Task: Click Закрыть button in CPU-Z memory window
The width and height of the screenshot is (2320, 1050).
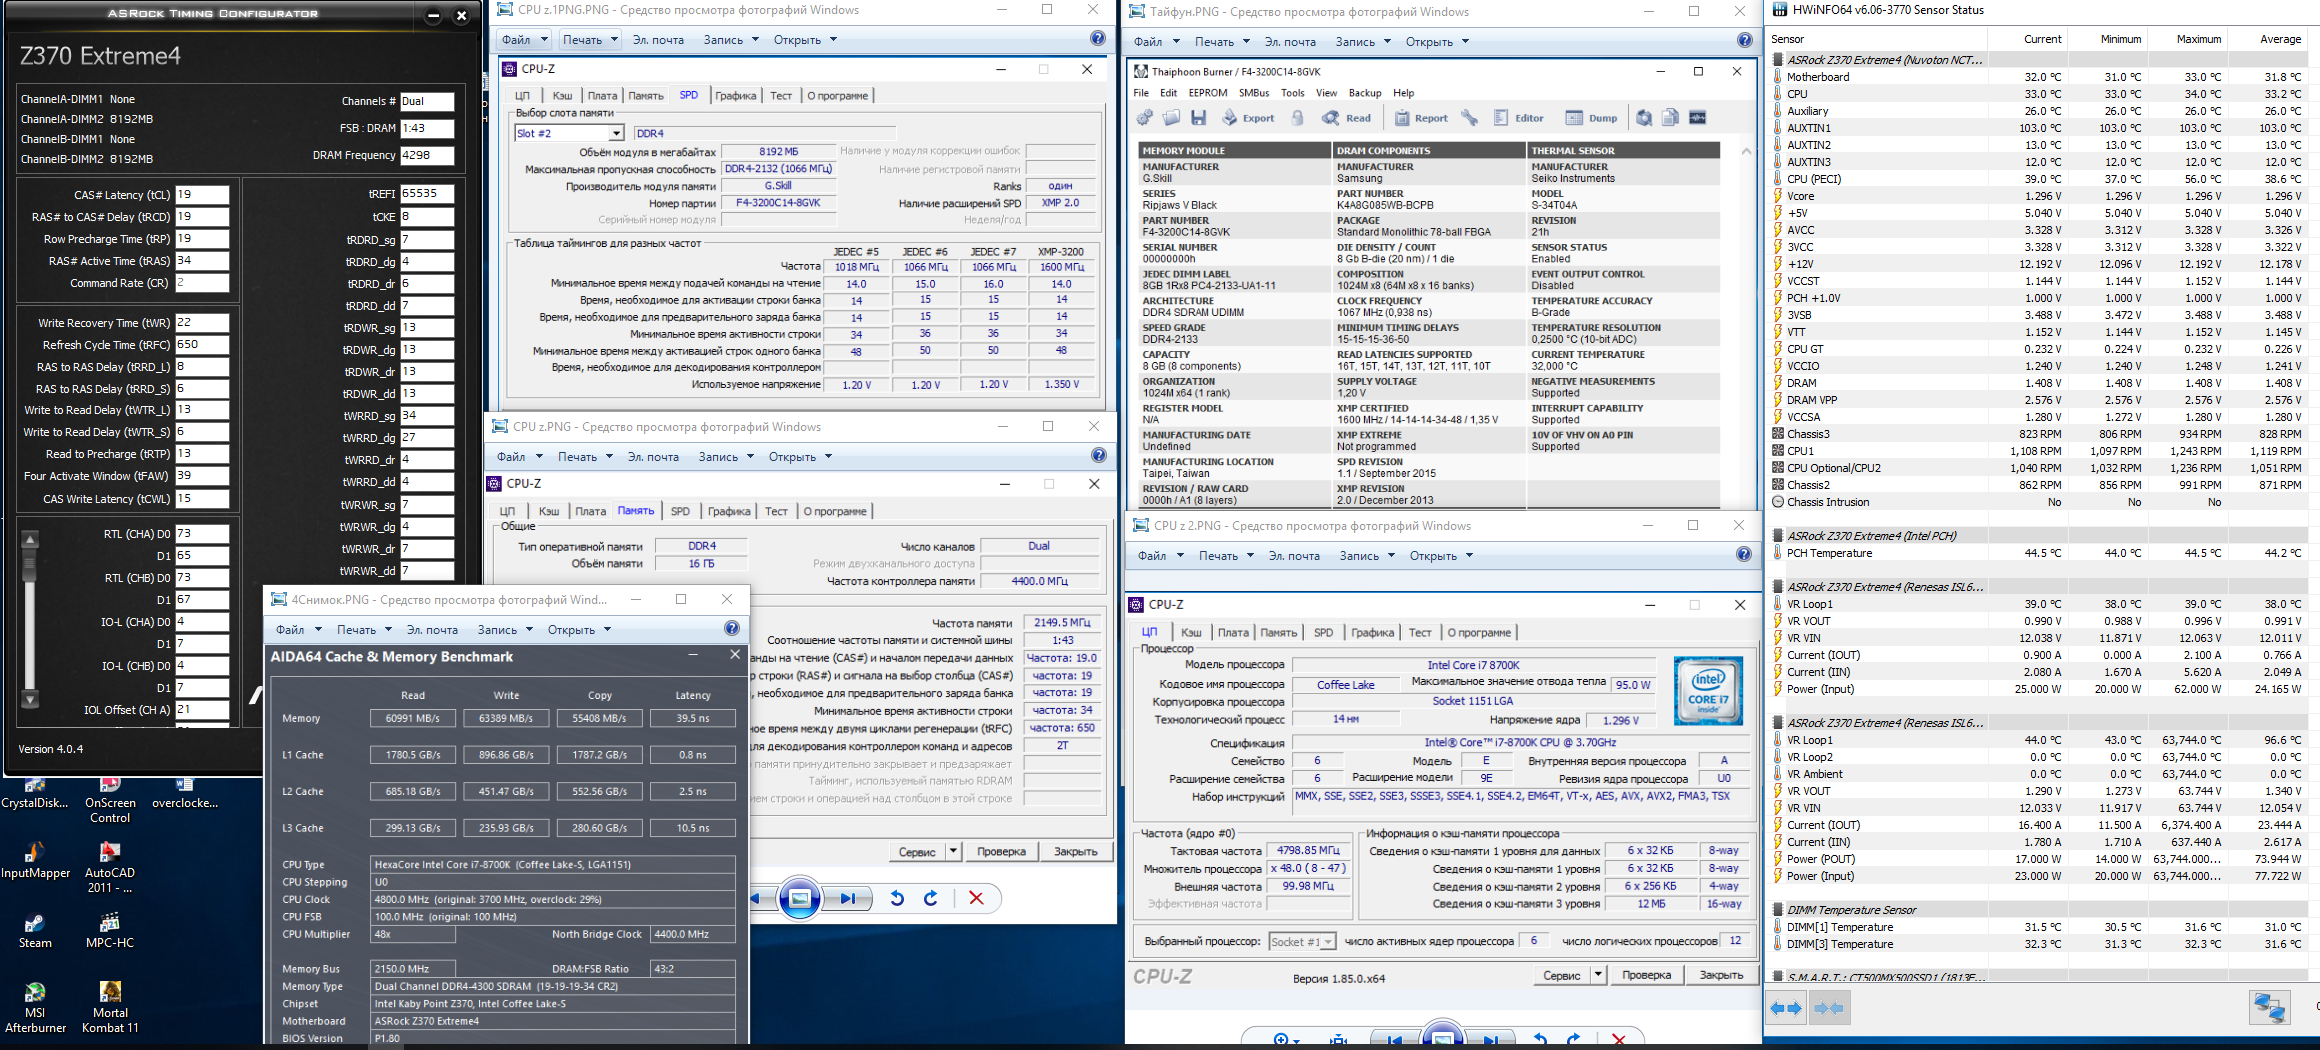Action: coord(1076,851)
